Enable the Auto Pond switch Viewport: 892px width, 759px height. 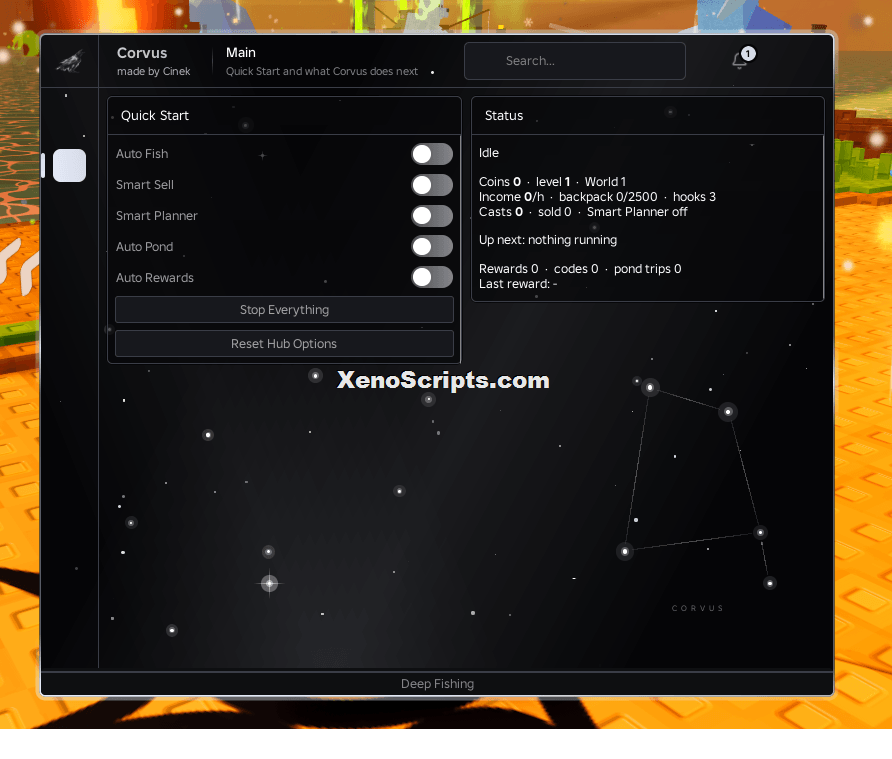(x=432, y=246)
